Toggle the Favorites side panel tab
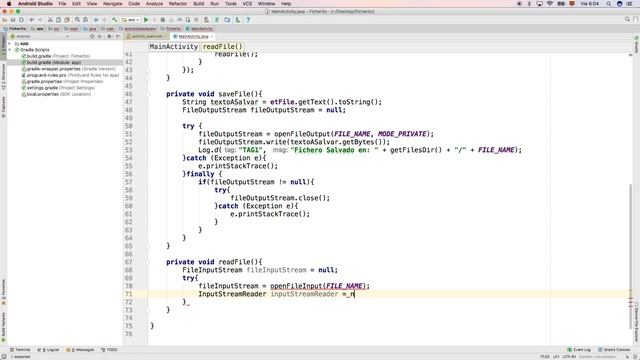640x360 pixels. [3, 292]
